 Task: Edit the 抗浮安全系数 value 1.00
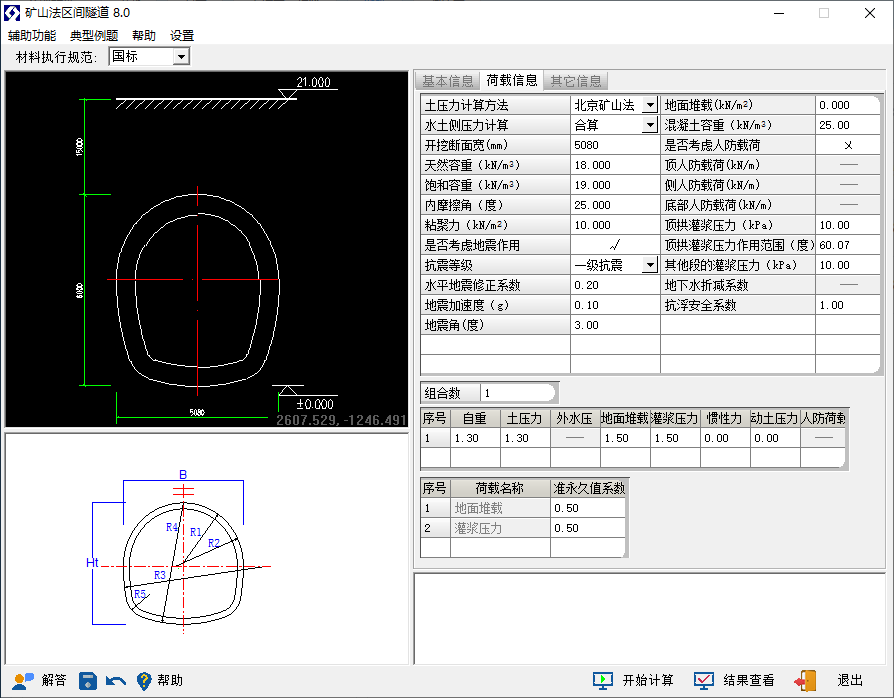coord(848,305)
